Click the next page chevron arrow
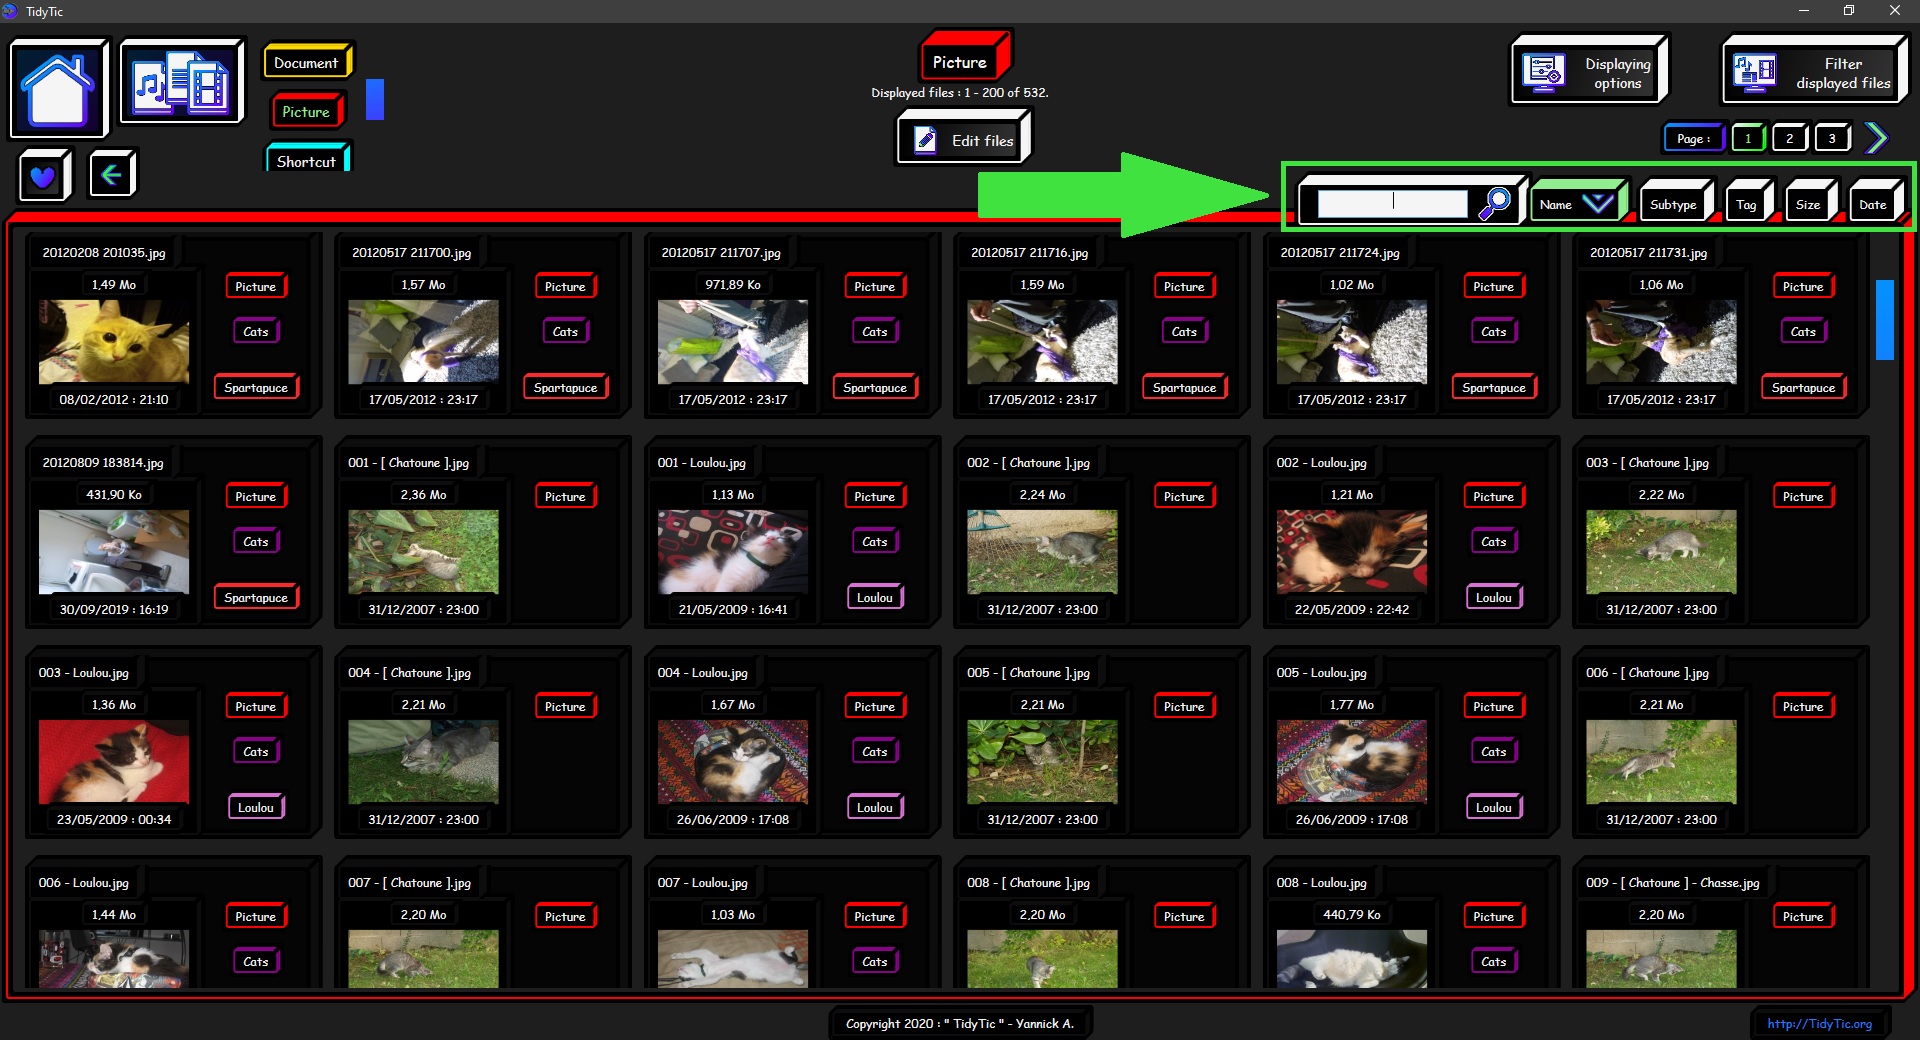Image resolution: width=1920 pixels, height=1040 pixels. [x=1876, y=138]
